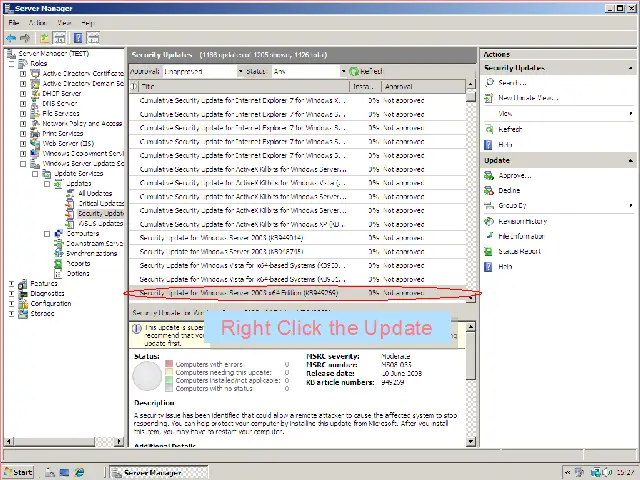Expand the Configuration tree node
640x480 pixels.
pos(11,303)
